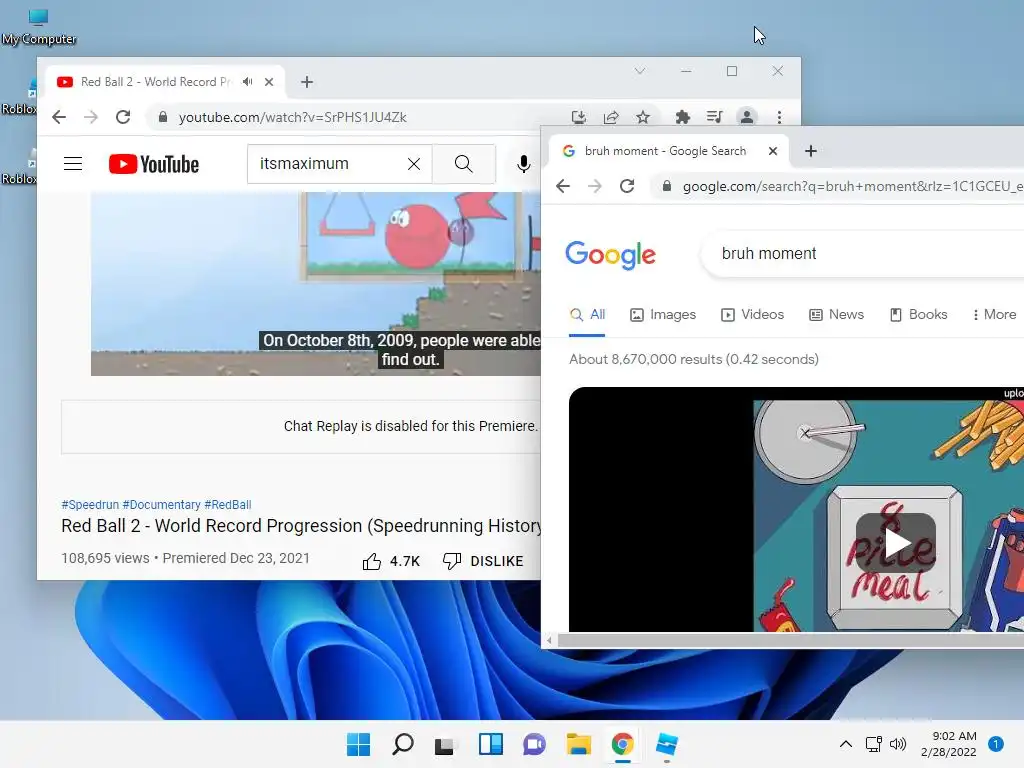
Task: Mute the Red Ball 2 tab audio icon
Action: (x=248, y=82)
